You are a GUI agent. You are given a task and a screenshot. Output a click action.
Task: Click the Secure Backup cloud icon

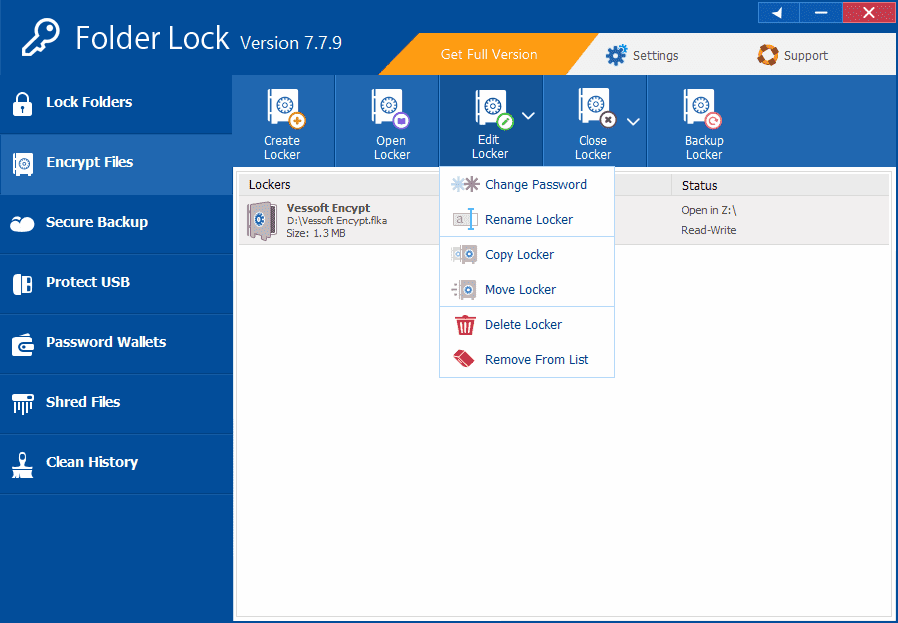tap(22, 223)
